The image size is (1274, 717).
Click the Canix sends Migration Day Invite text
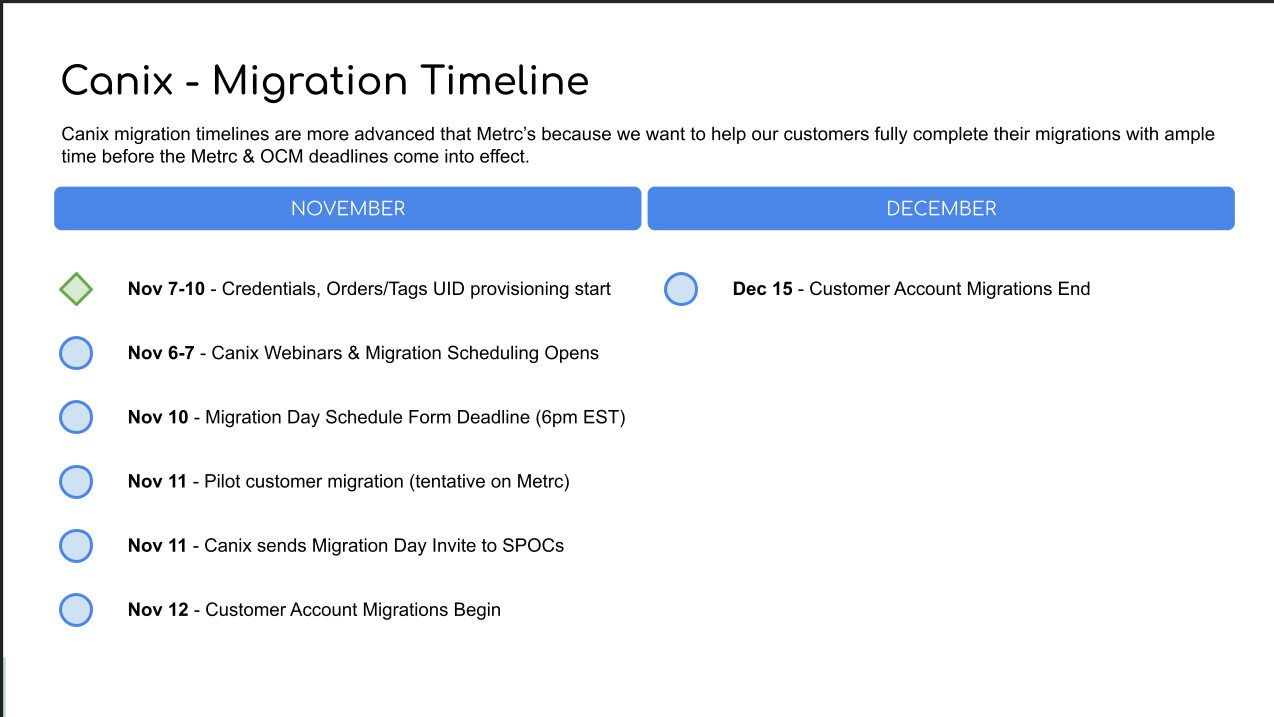click(x=345, y=545)
